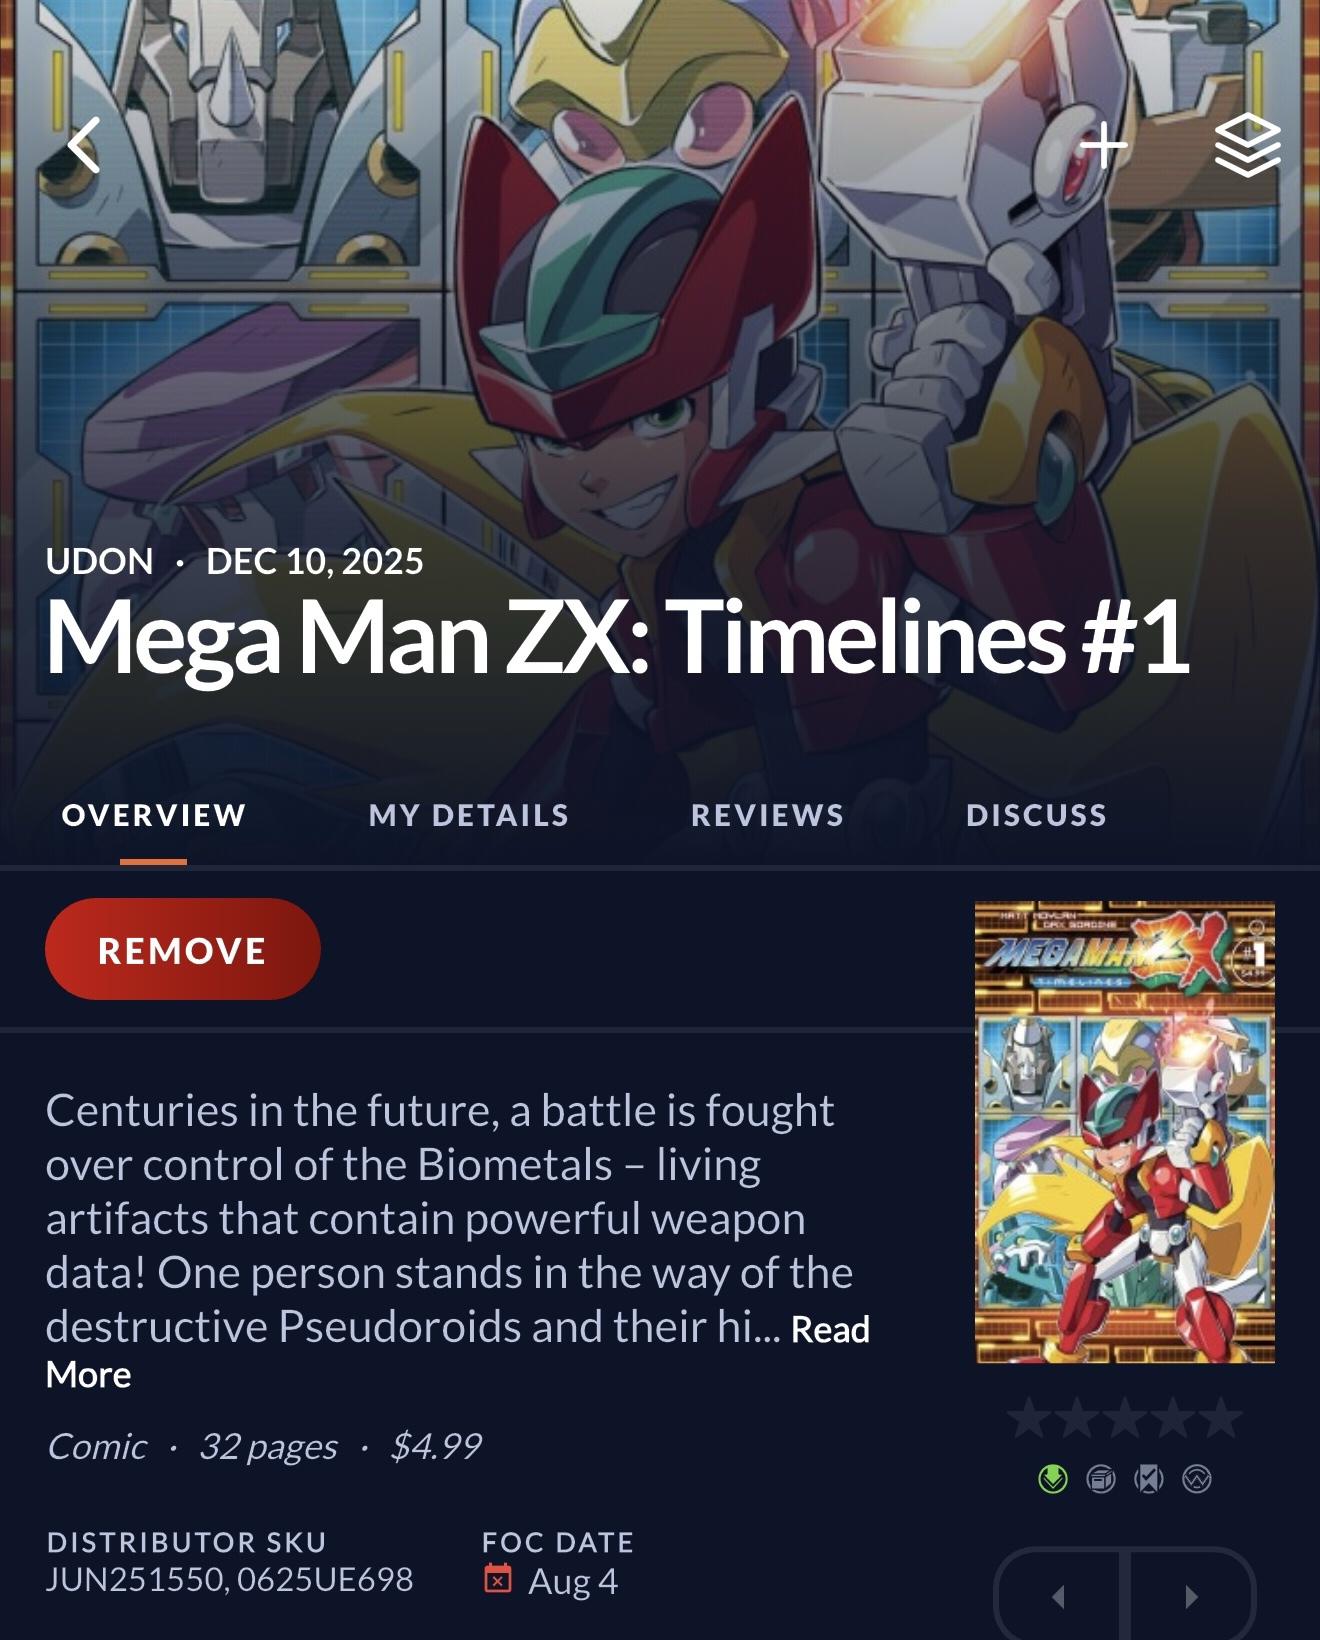Image resolution: width=1320 pixels, height=1640 pixels.
Task: Tap the UDON publisher name
Action: click(99, 561)
